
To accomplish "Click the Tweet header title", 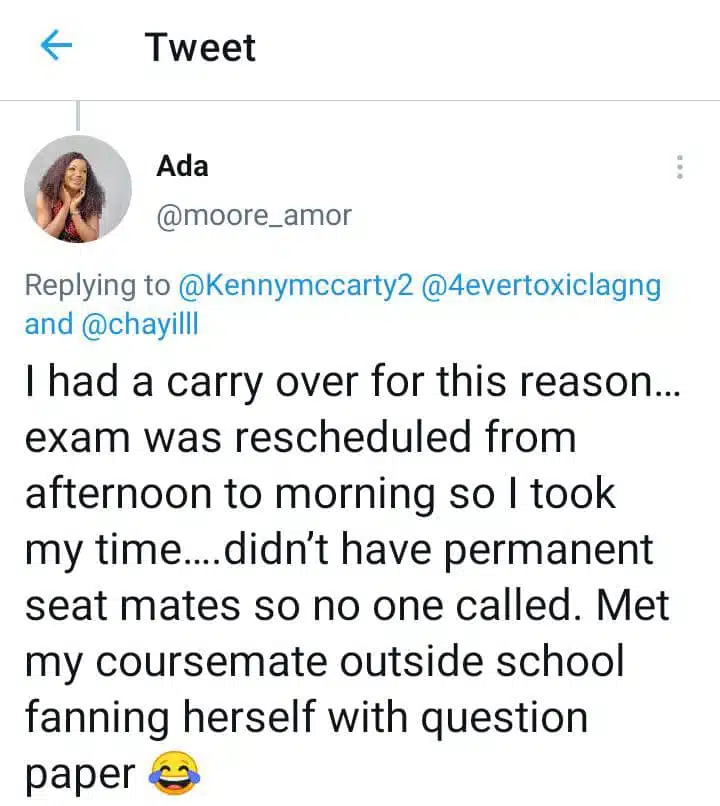I will pyautogui.click(x=200, y=47).
